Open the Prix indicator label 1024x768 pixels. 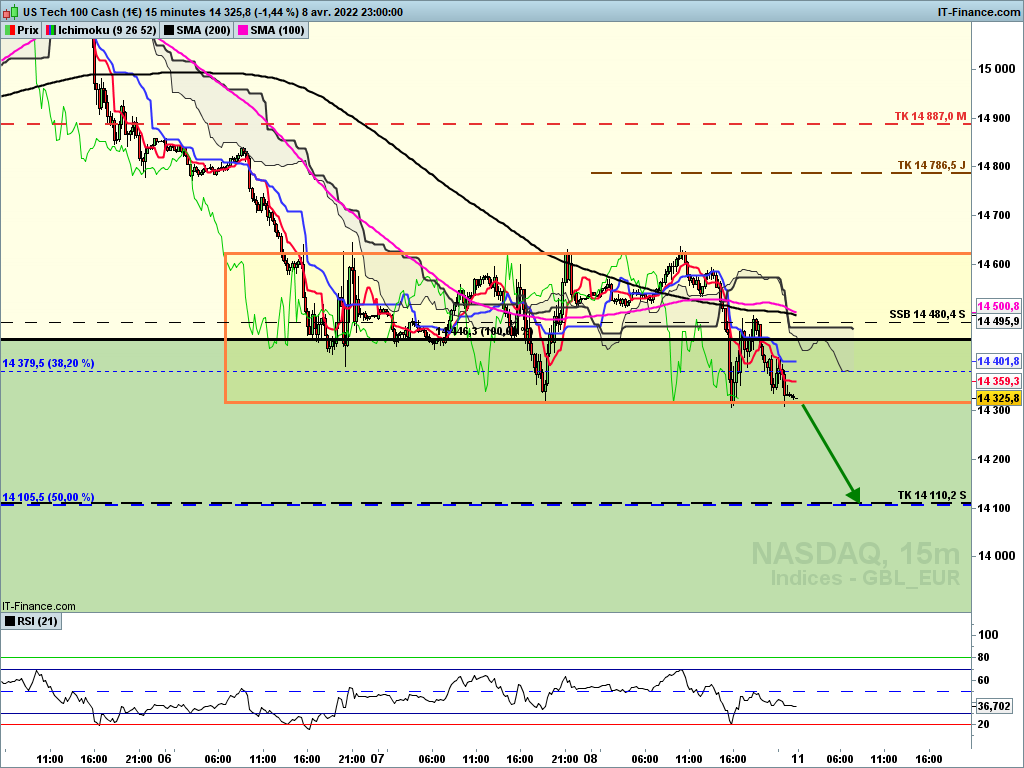[x=22, y=30]
